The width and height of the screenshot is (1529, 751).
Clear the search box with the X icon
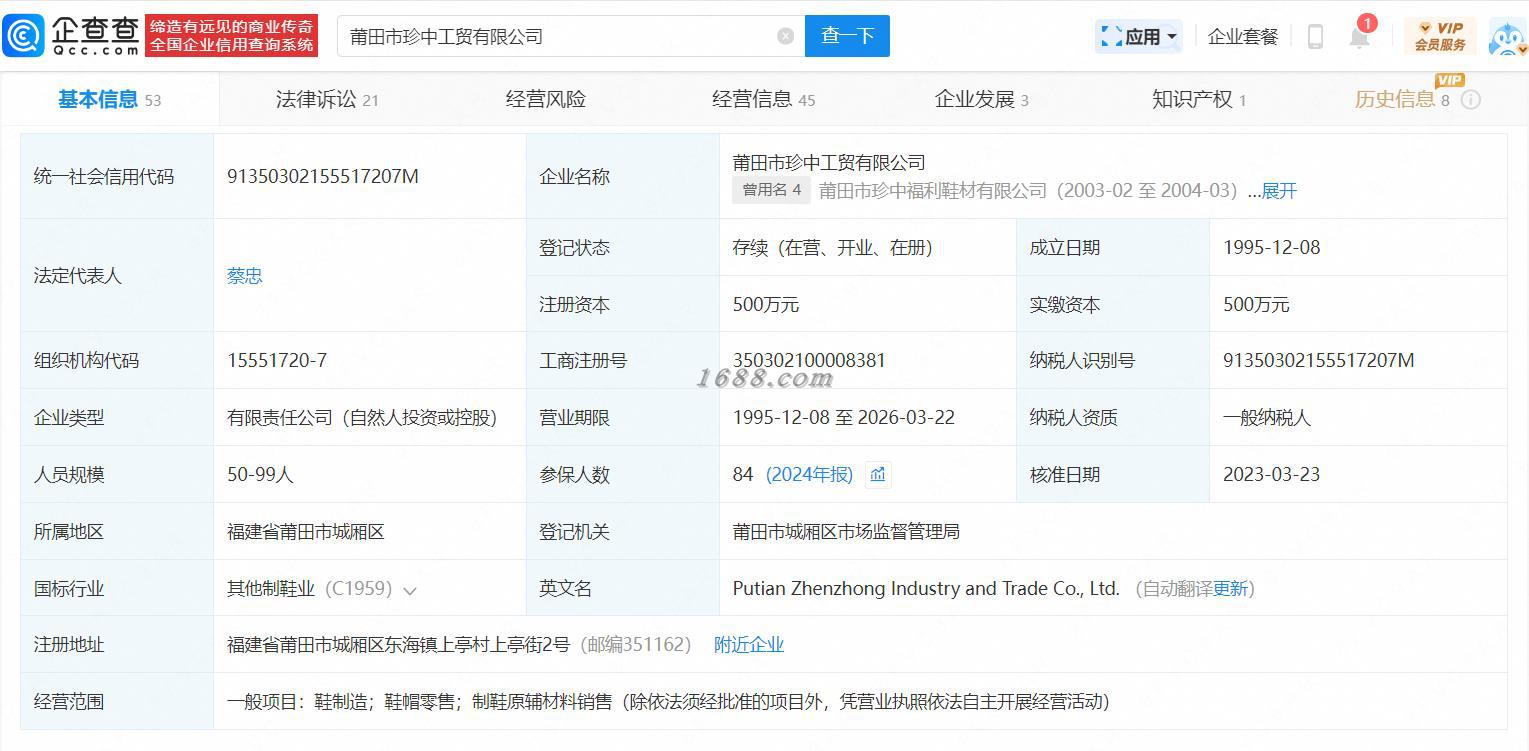786,36
